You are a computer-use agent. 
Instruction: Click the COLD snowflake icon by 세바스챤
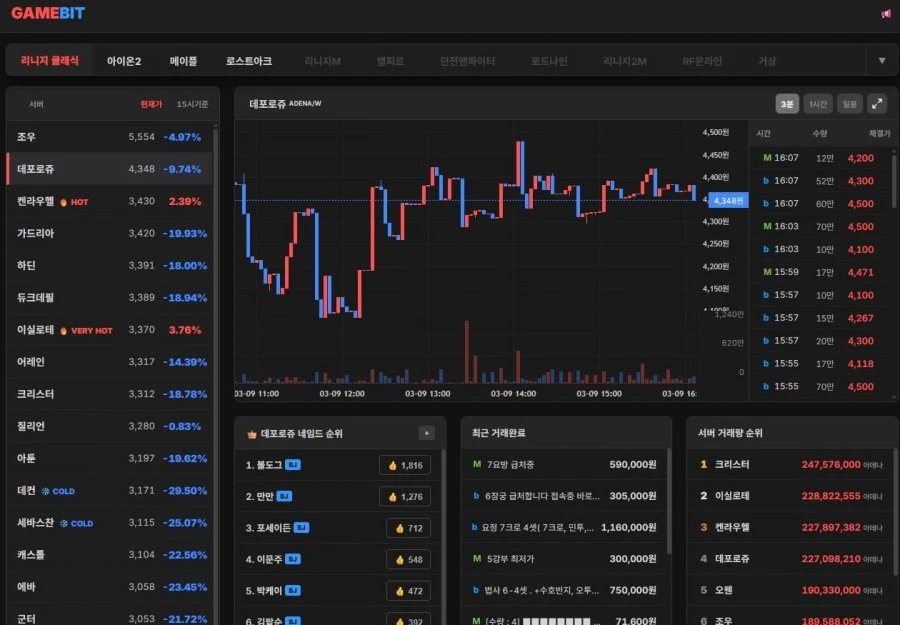click(x=64, y=523)
